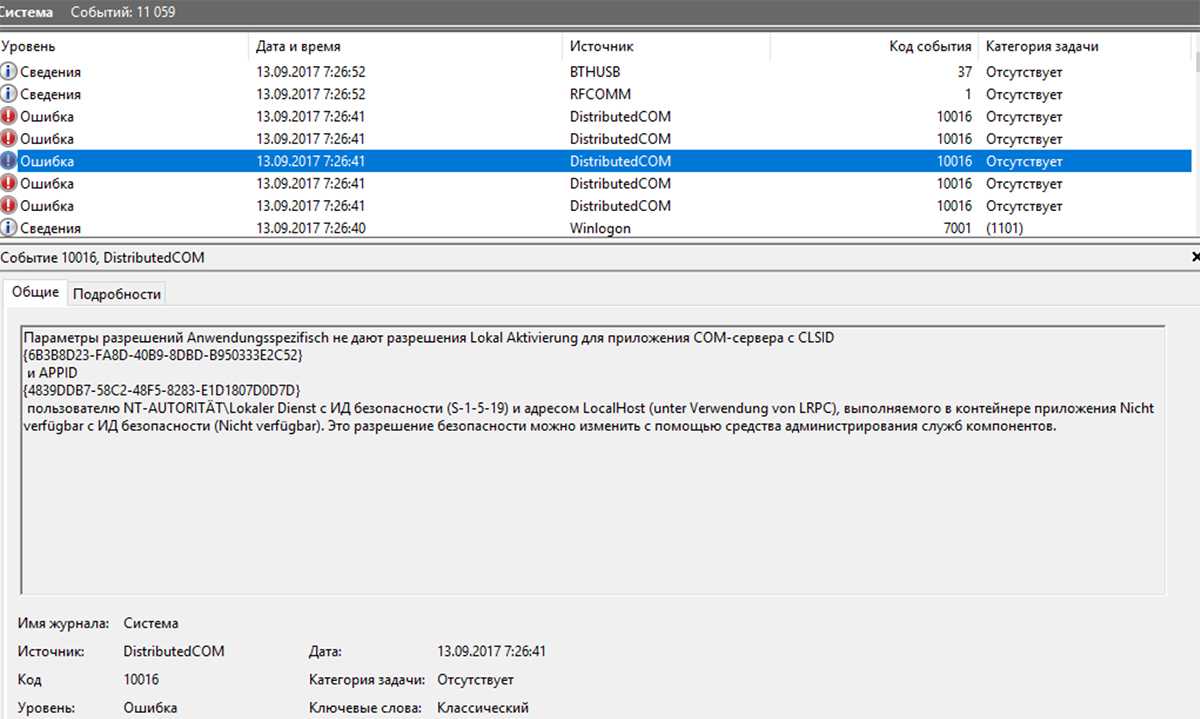Close the event 10016 details pane
This screenshot has height=719, width=1200.
pos(1195,257)
